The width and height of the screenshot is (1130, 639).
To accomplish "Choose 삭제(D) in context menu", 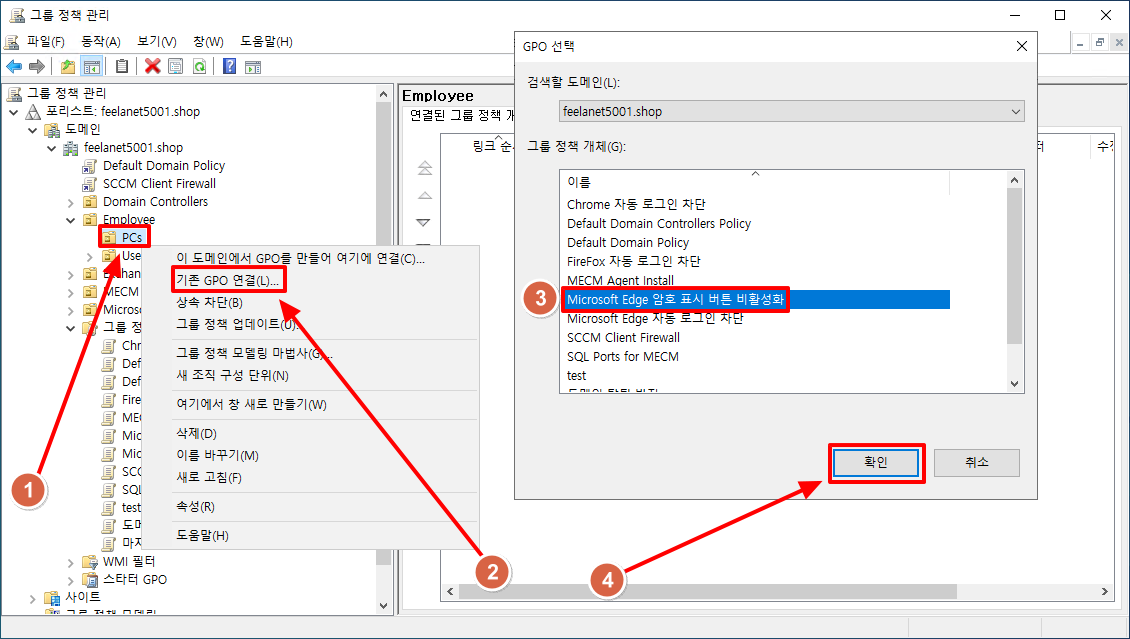I will (196, 434).
